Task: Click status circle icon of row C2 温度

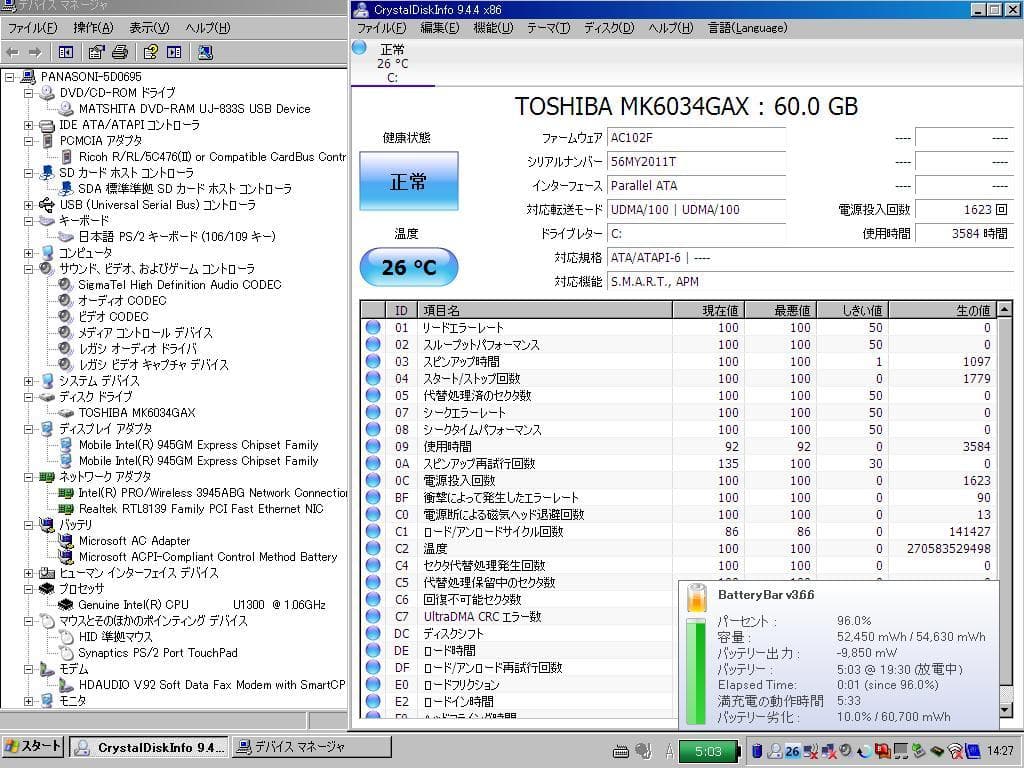Action: coord(373,548)
